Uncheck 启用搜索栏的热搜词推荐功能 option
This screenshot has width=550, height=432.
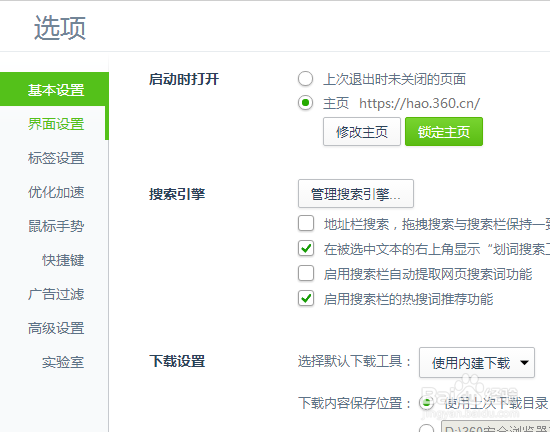(306, 298)
